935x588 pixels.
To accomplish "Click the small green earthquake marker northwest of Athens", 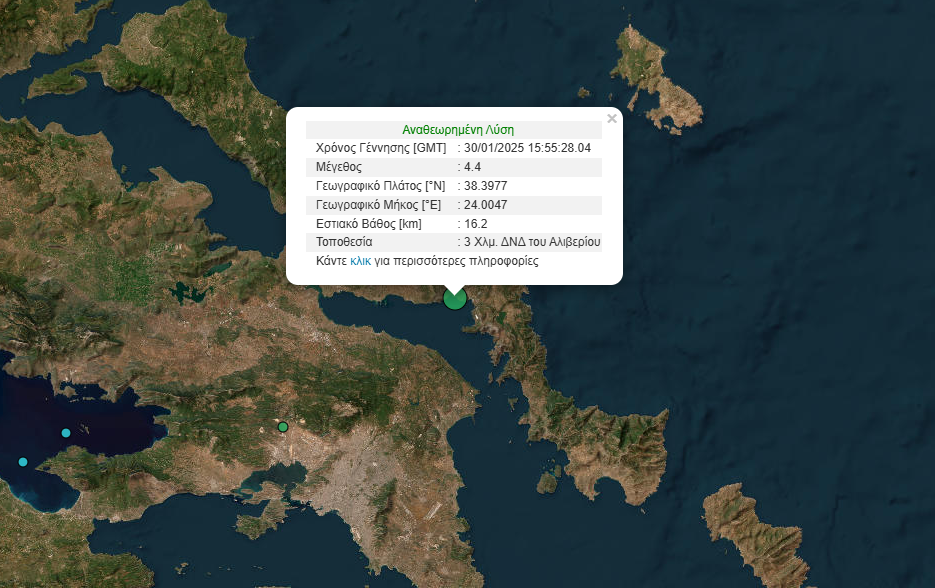I will (x=283, y=427).
